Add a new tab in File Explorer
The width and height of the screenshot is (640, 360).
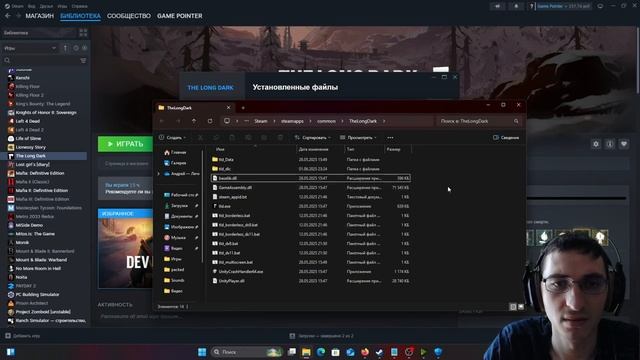pyautogui.click(x=243, y=108)
